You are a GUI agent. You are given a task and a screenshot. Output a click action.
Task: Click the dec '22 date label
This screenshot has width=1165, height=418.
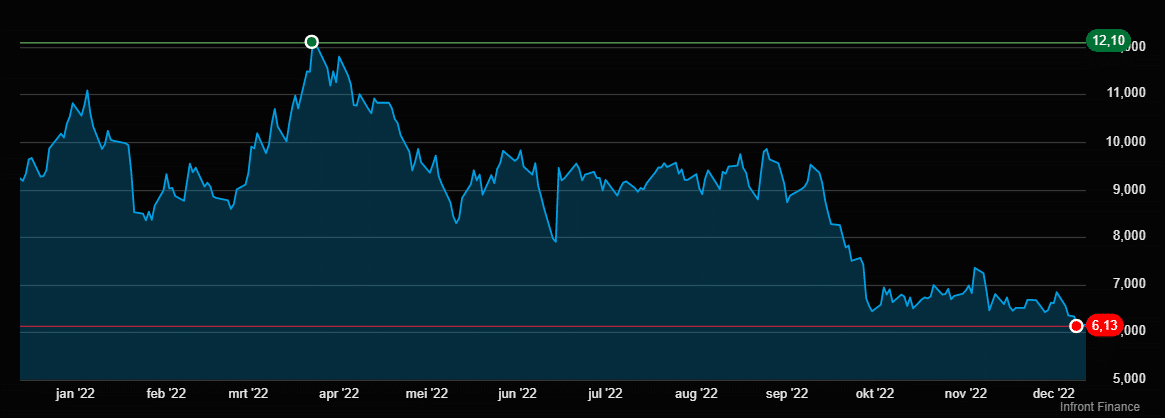[x=1053, y=394]
